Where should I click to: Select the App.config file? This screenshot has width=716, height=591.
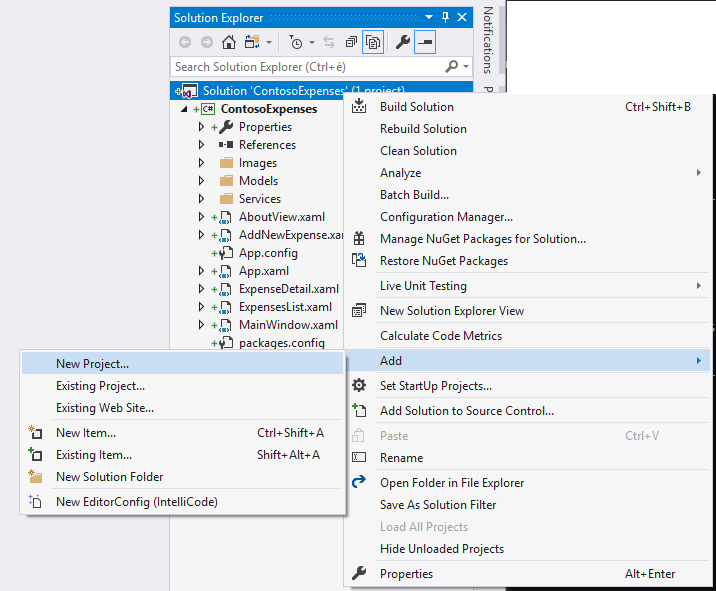click(x=268, y=253)
